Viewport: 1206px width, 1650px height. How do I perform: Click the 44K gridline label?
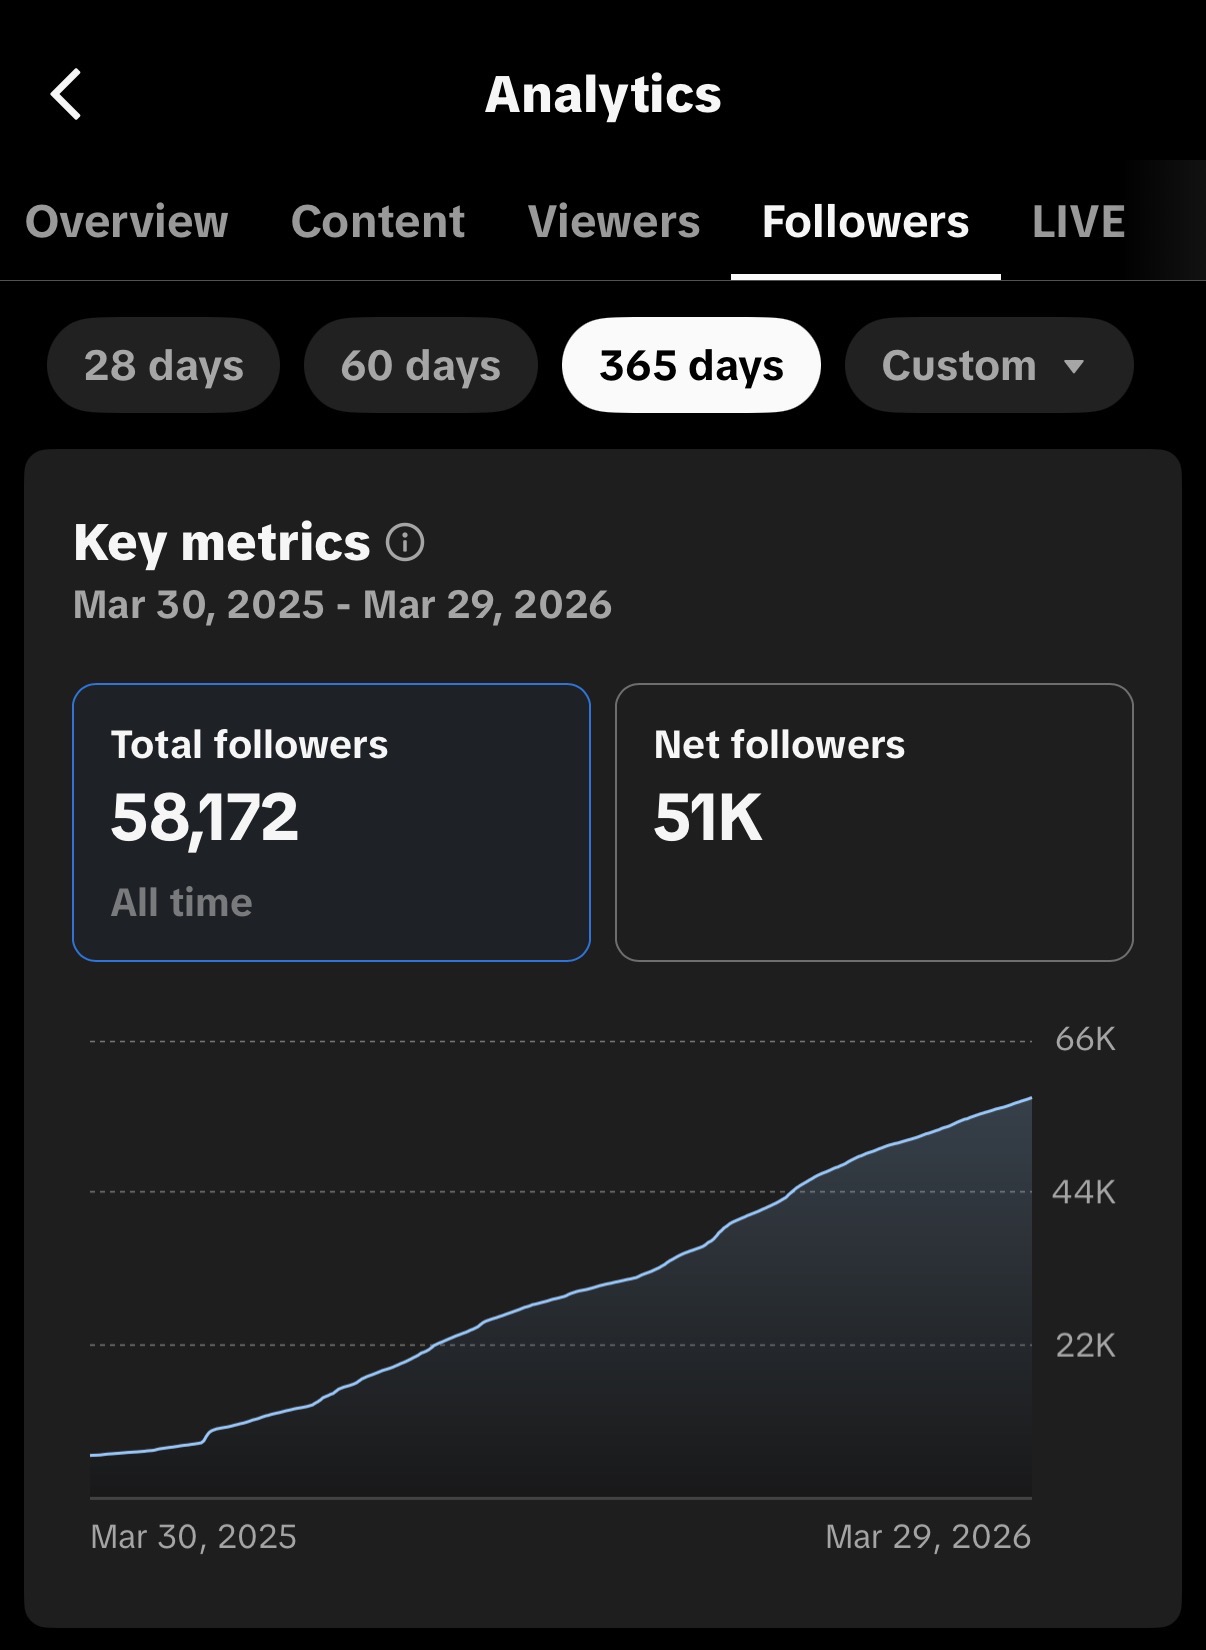pyautogui.click(x=1084, y=1192)
